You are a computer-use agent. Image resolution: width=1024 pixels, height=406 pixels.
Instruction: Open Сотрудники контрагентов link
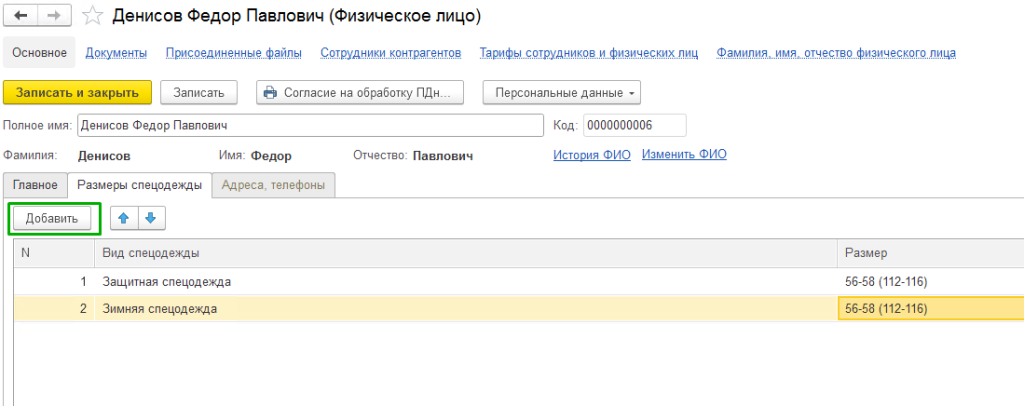pyautogui.click(x=390, y=53)
